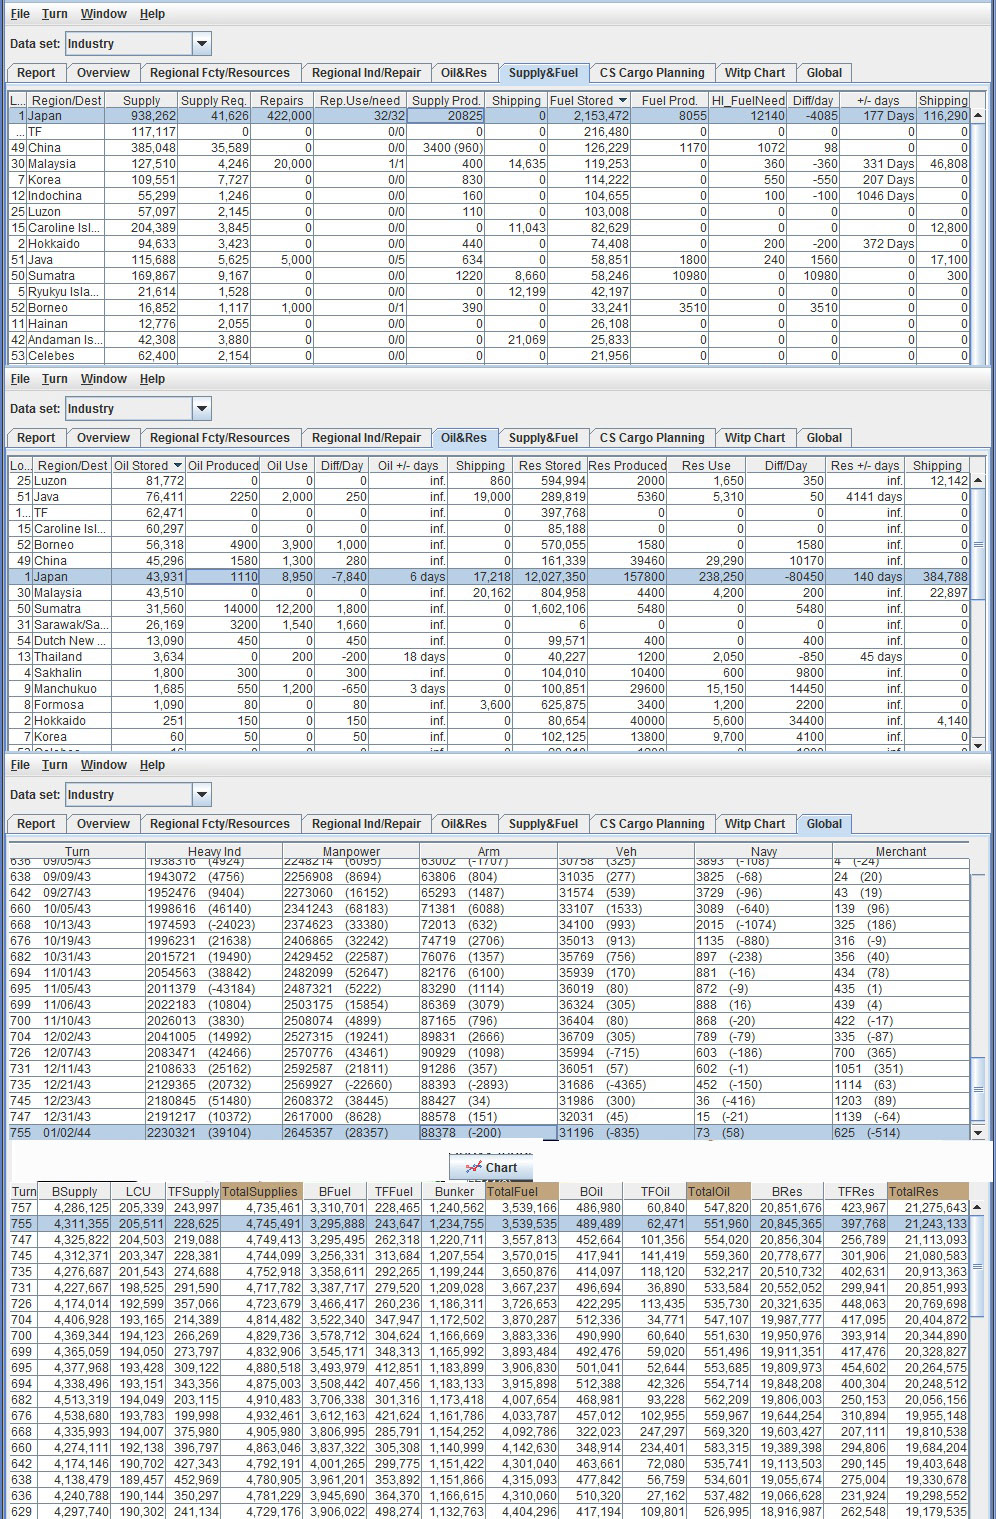Viewport: 996px width, 1519px height.
Task: Click scroll-up arrow of the Supply&Fuel table
Action: (978, 116)
